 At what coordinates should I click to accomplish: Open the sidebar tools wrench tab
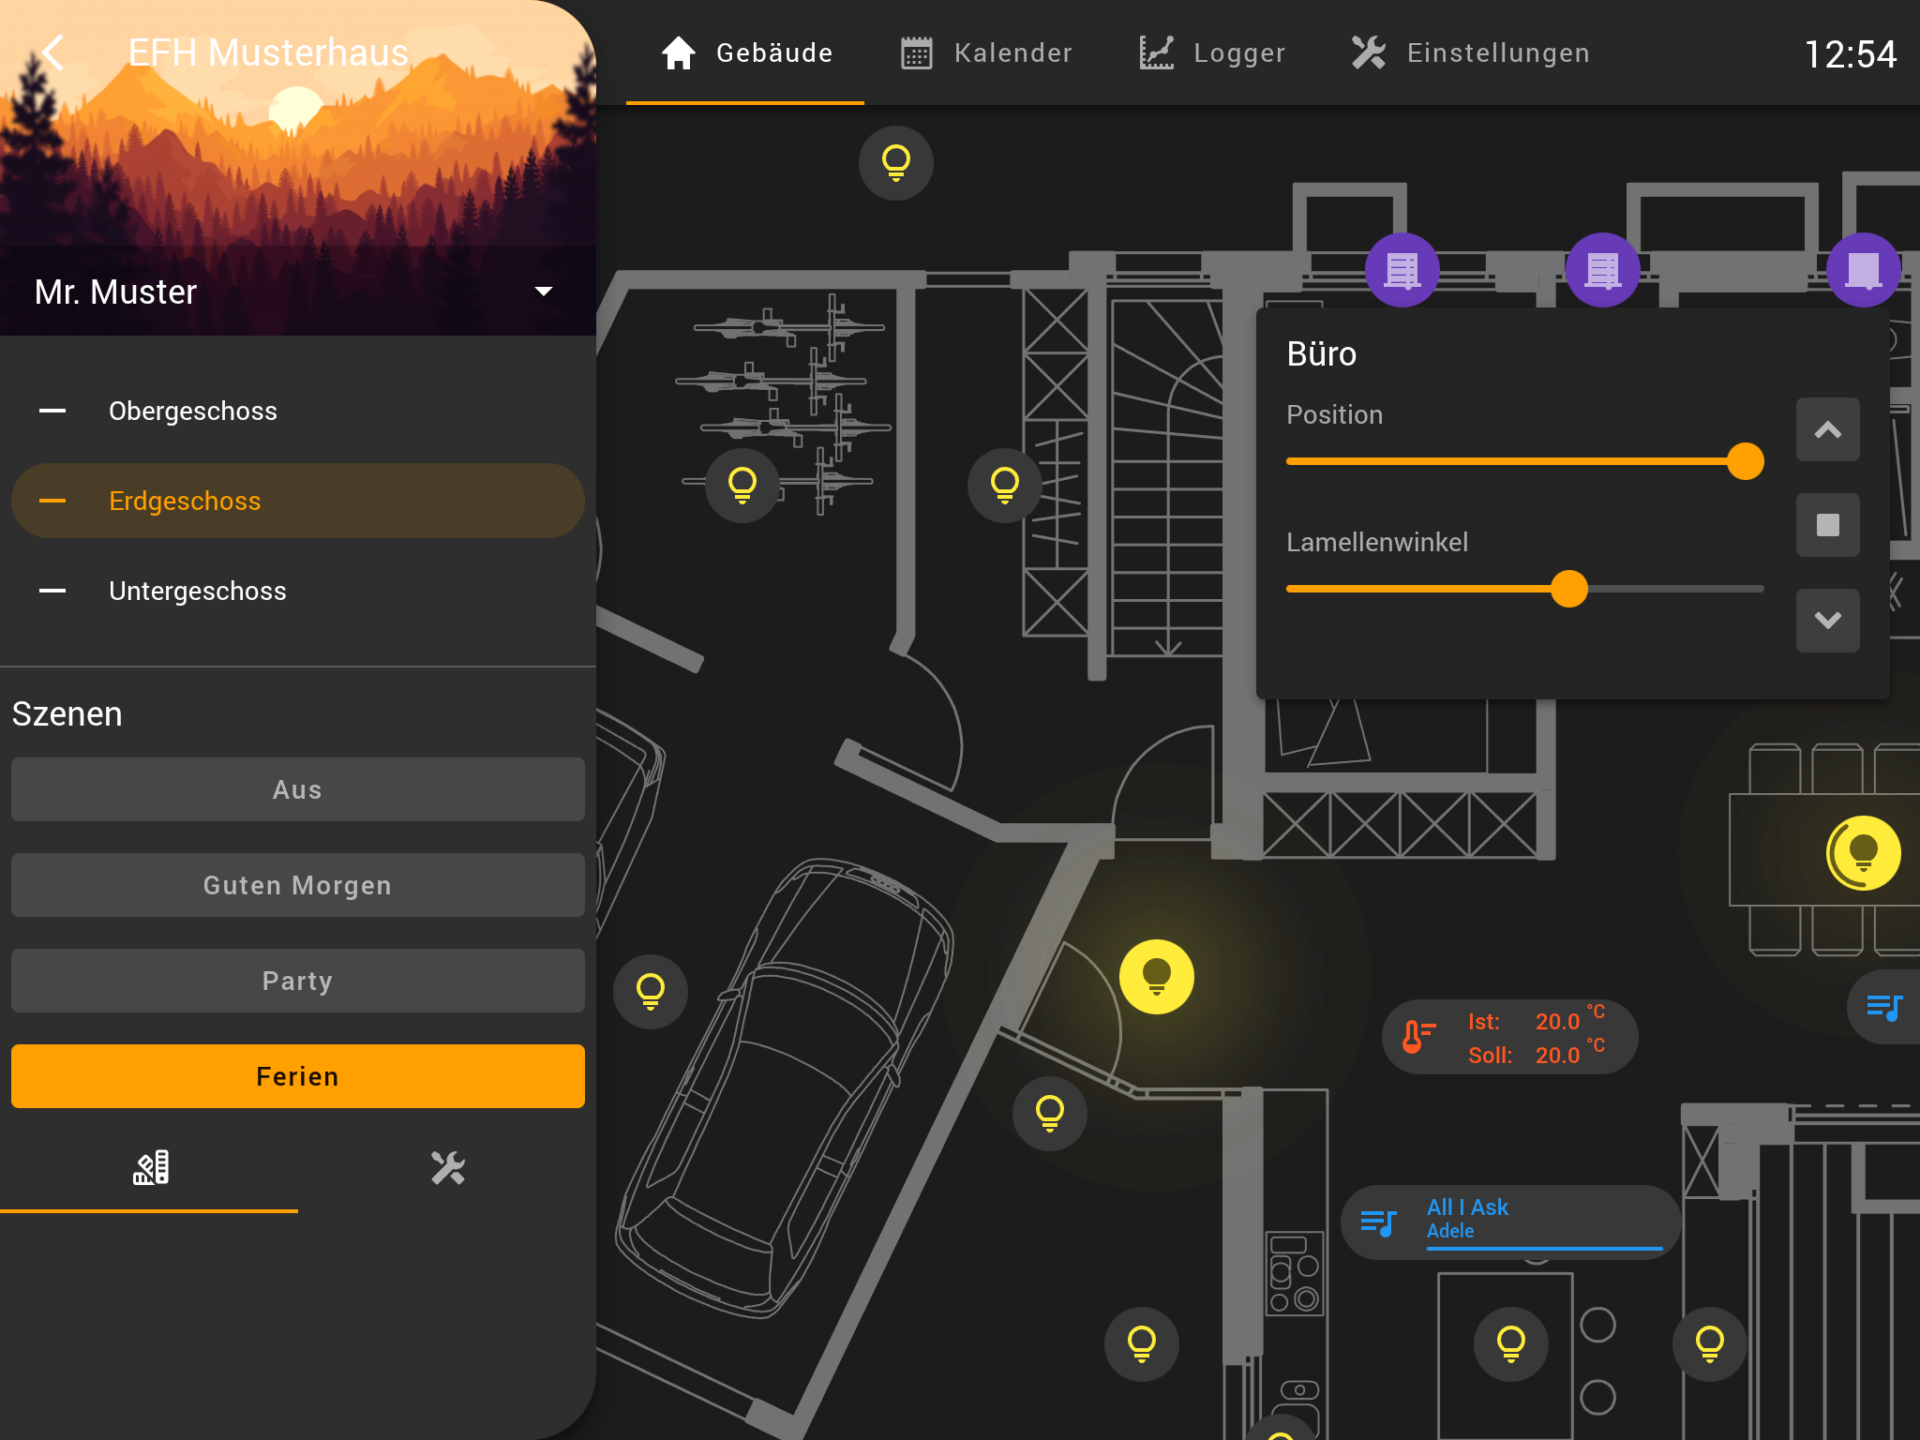coord(447,1167)
